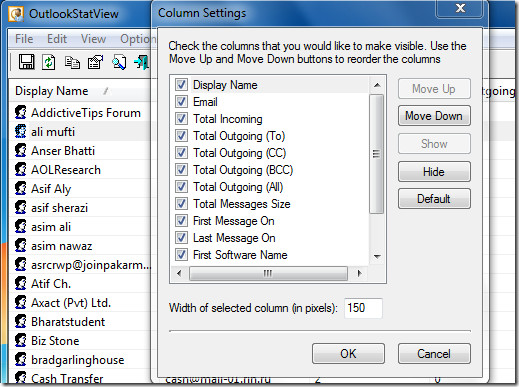Toggle the Total Incoming checkbox
This screenshot has width=519, height=387.
(x=181, y=118)
